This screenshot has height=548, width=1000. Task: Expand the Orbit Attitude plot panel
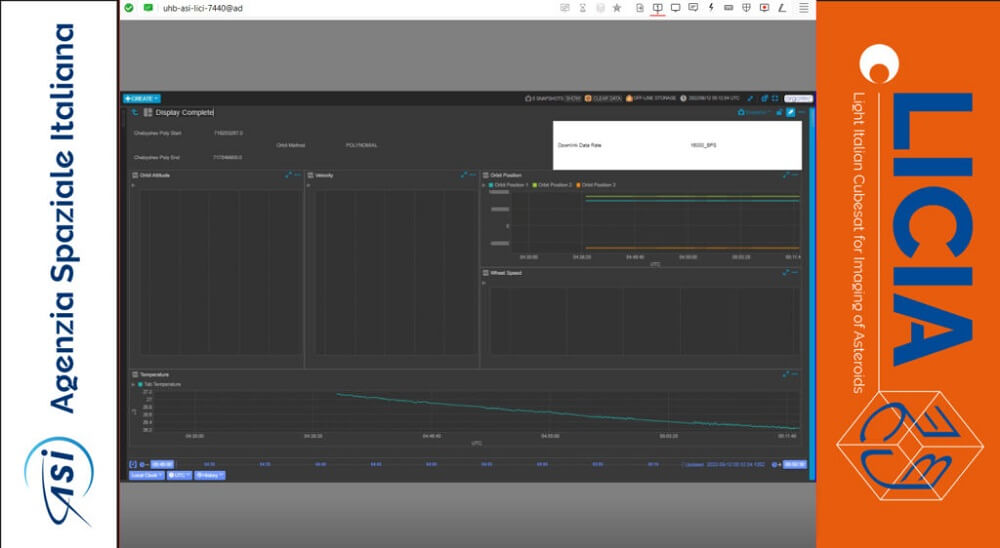[x=288, y=175]
